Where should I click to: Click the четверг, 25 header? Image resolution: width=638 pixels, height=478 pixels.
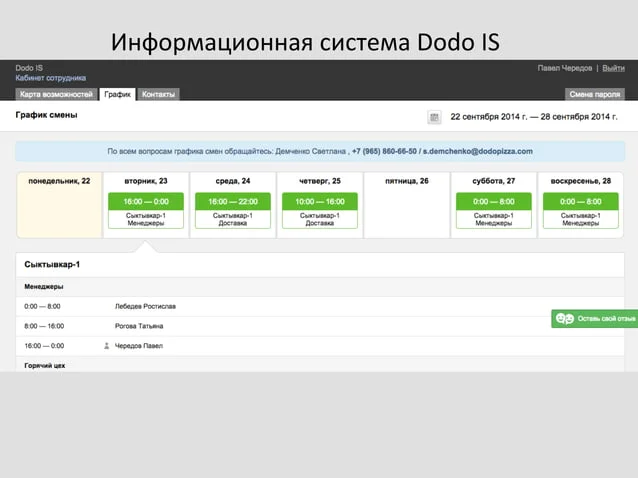coord(320,181)
